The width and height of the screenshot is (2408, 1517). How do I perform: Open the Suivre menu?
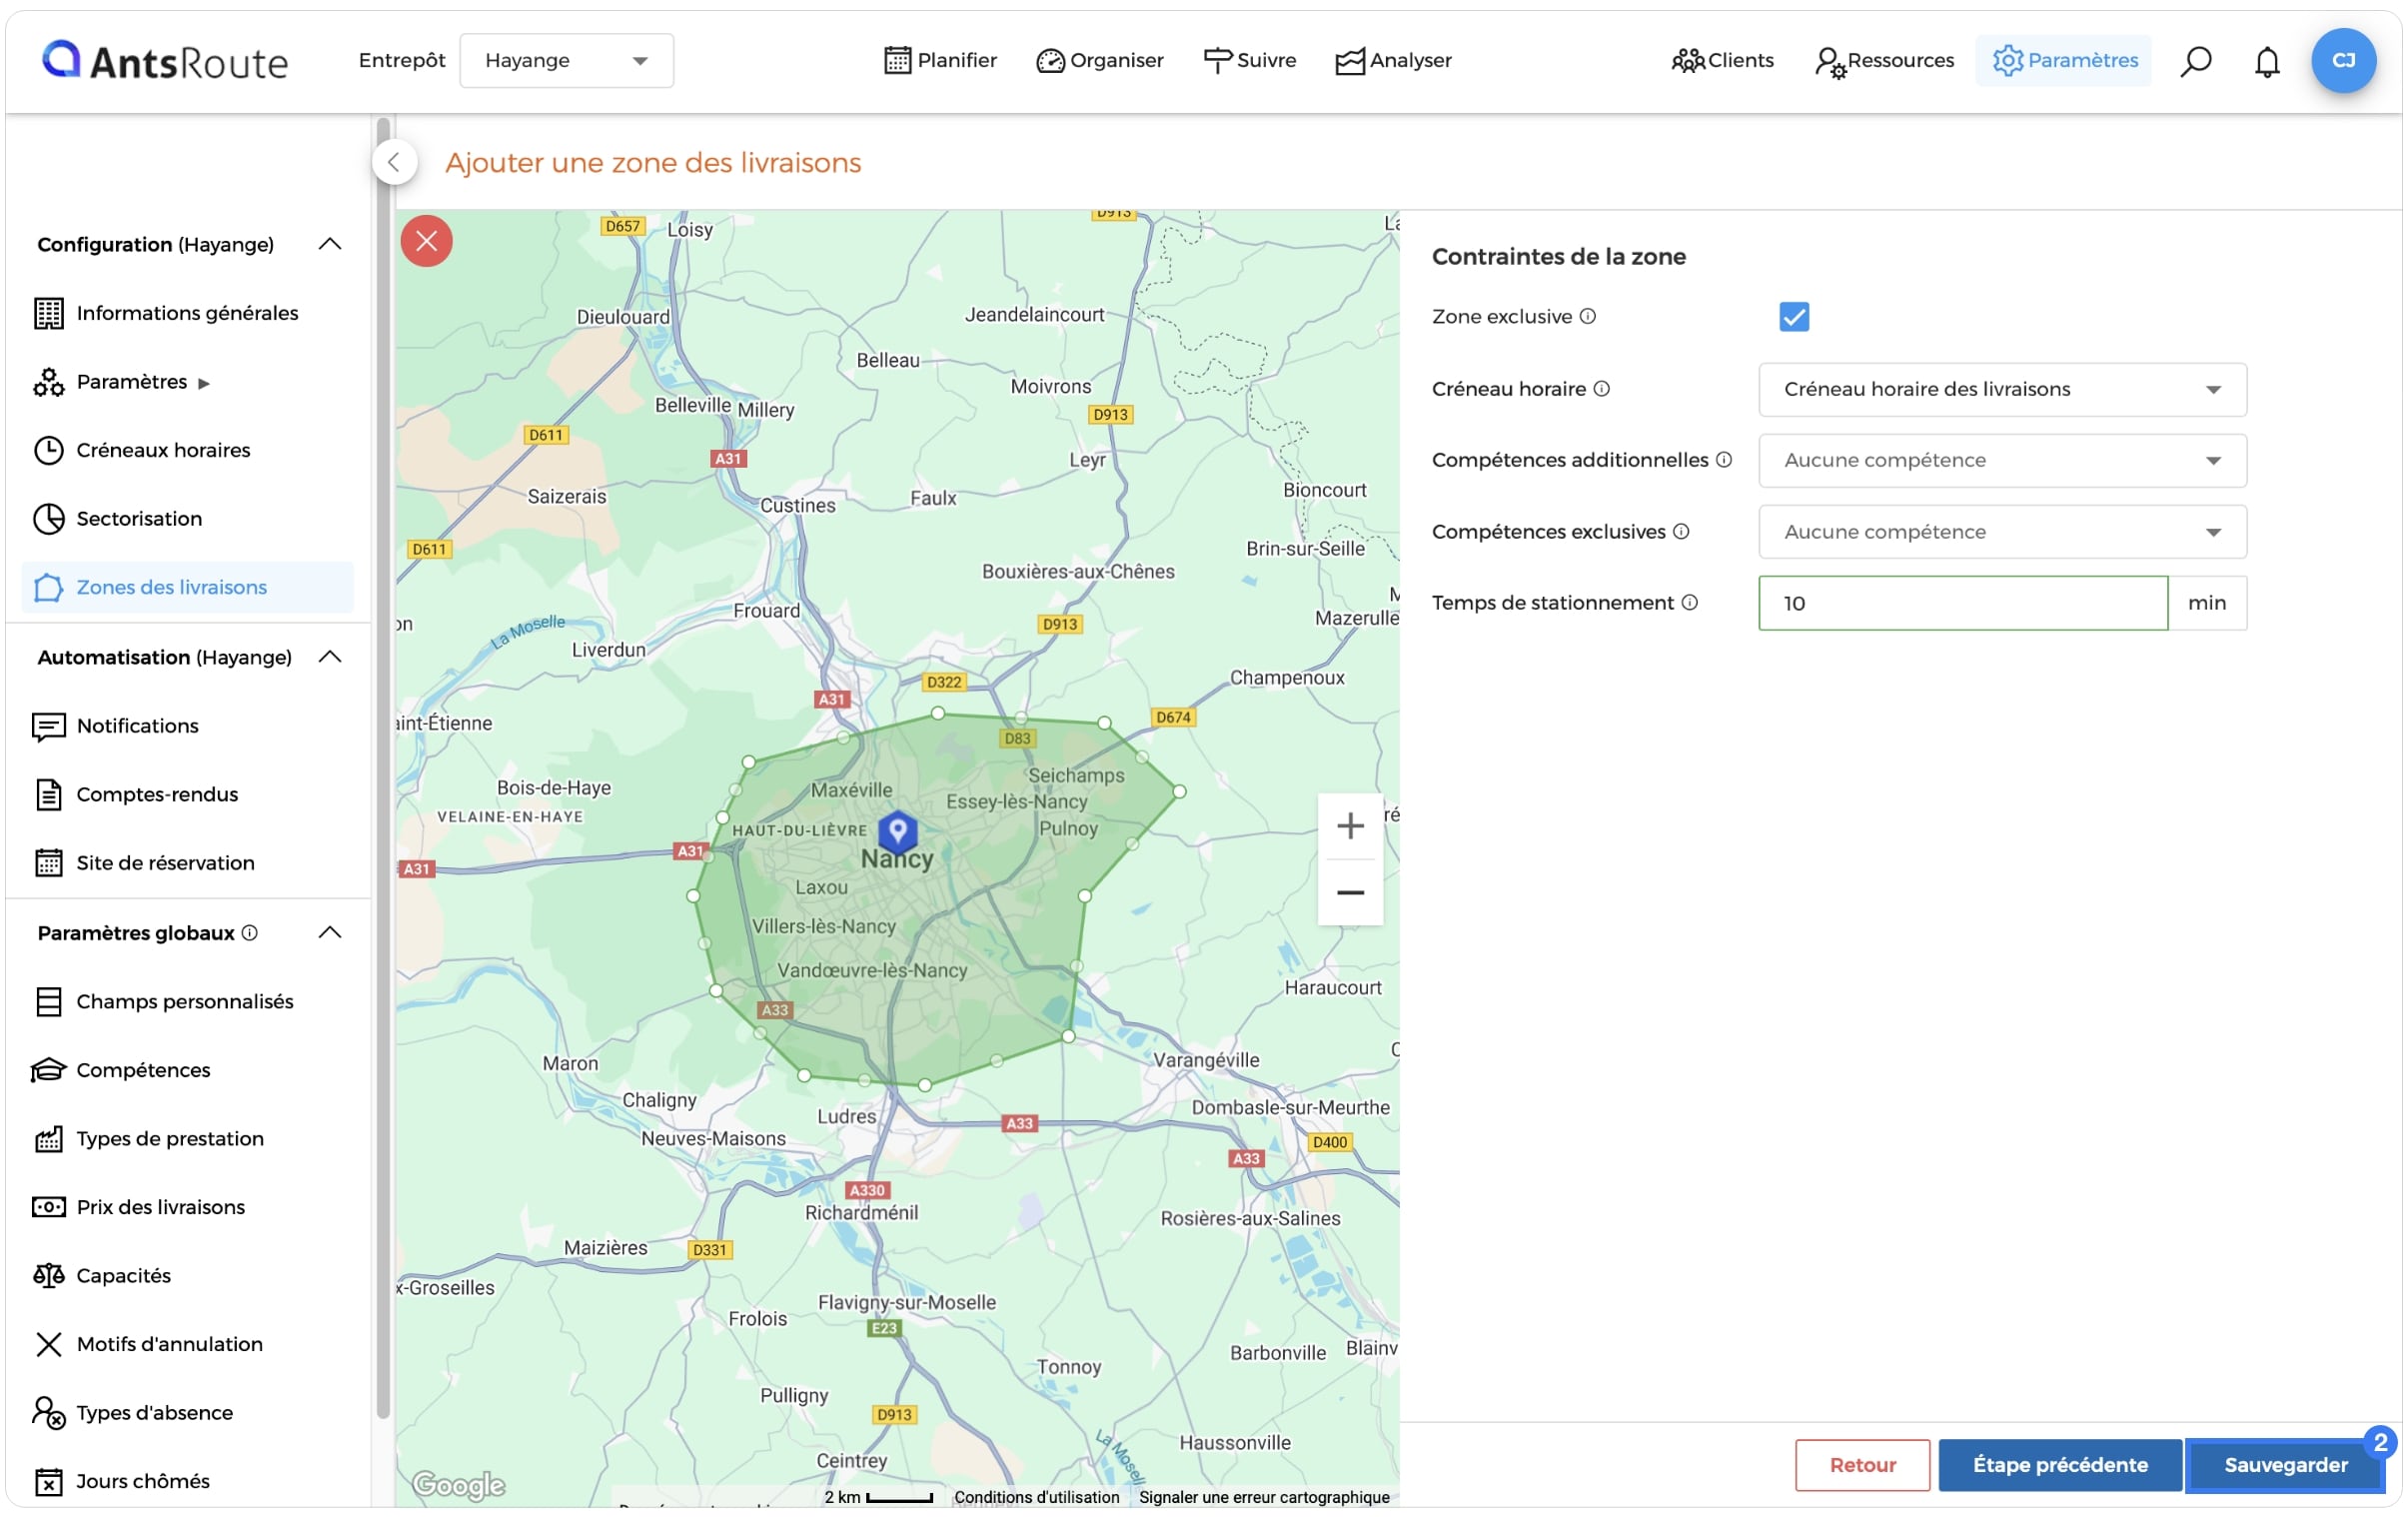[1249, 61]
